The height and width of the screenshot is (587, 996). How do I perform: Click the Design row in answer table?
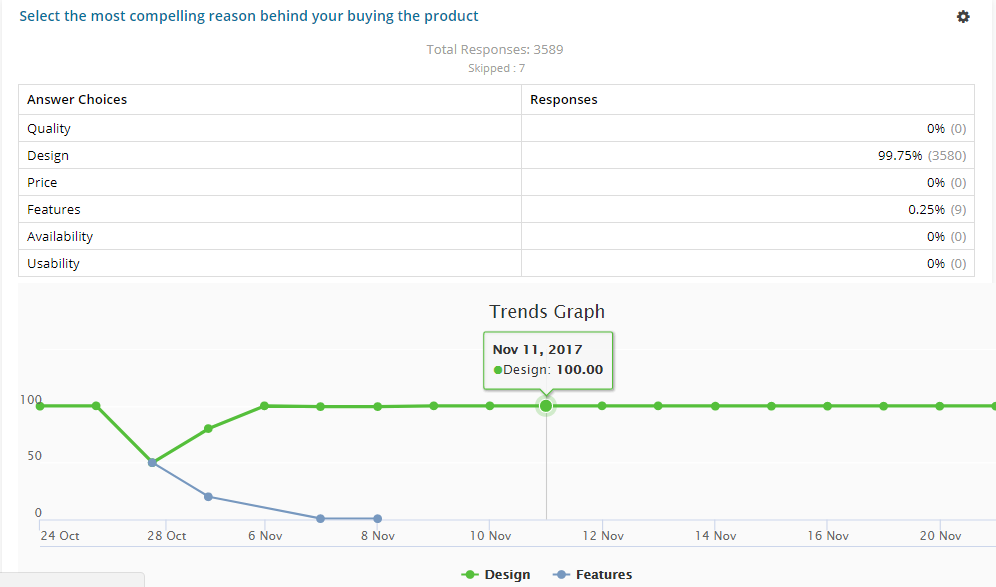pyautogui.click(x=496, y=155)
